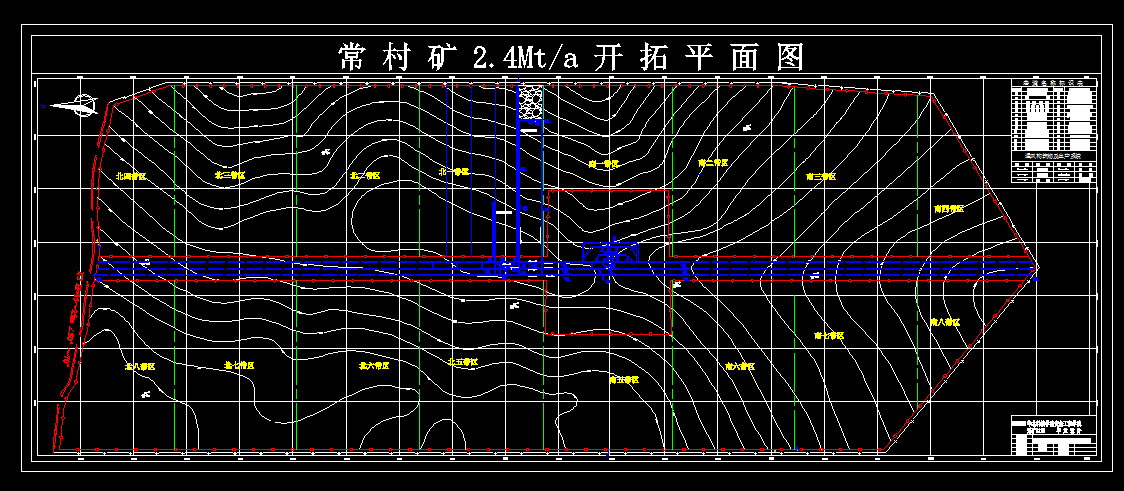Image resolution: width=1124 pixels, height=491 pixels.
Task: Select the 北一带区 zone label
Action: pos(454,172)
